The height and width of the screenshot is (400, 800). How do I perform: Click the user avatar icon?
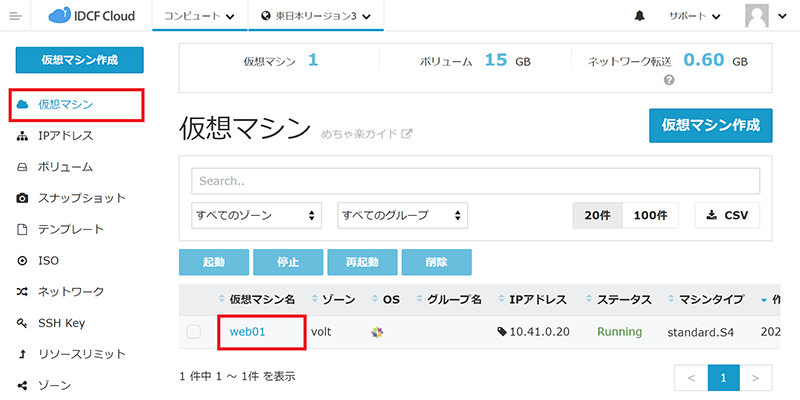760,16
